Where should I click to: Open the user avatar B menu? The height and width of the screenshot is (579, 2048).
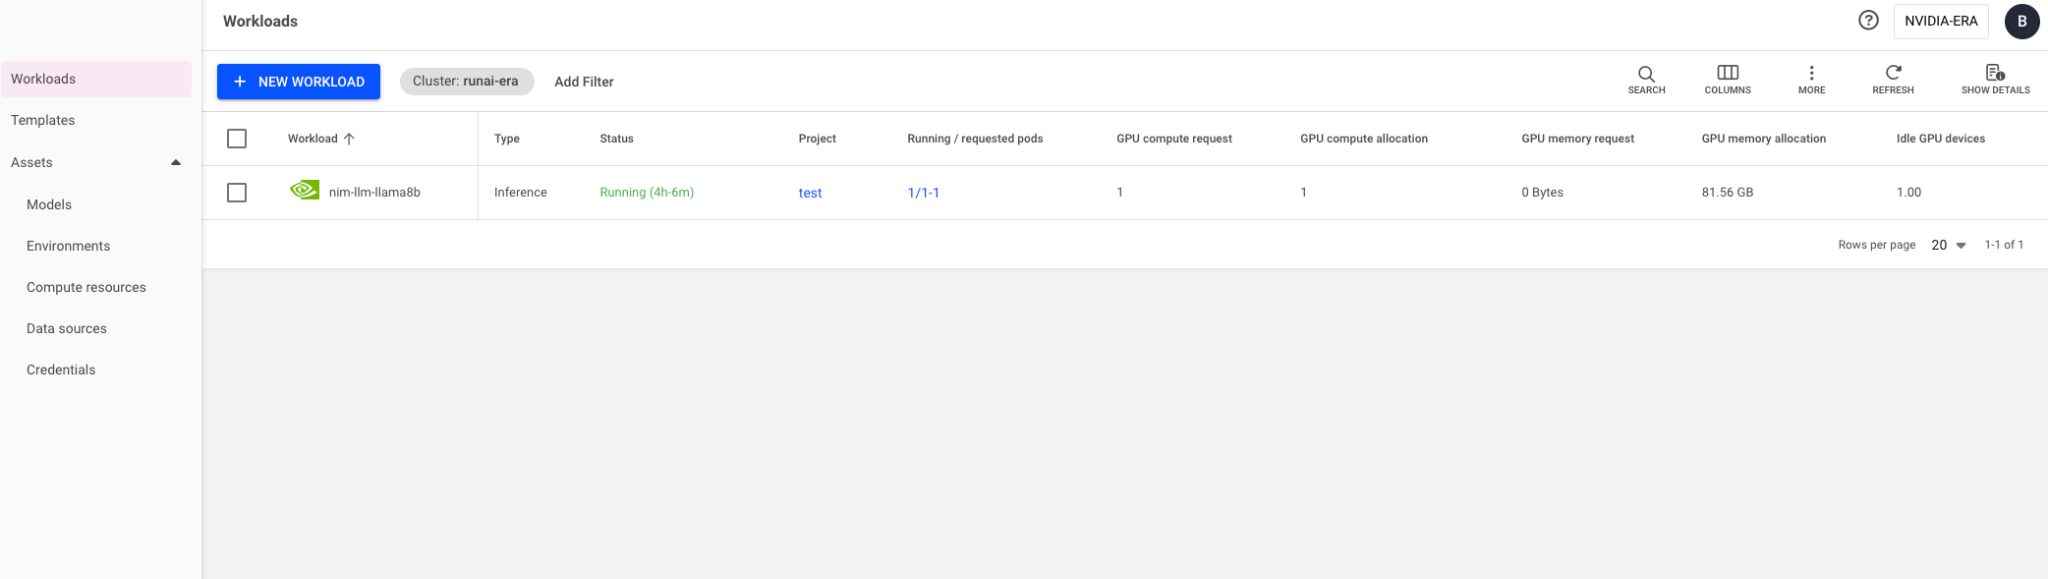click(x=2021, y=21)
